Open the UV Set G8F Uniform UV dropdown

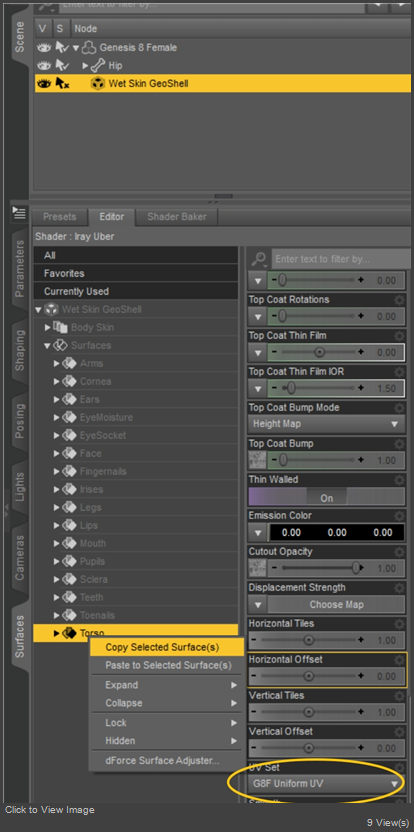(x=326, y=784)
